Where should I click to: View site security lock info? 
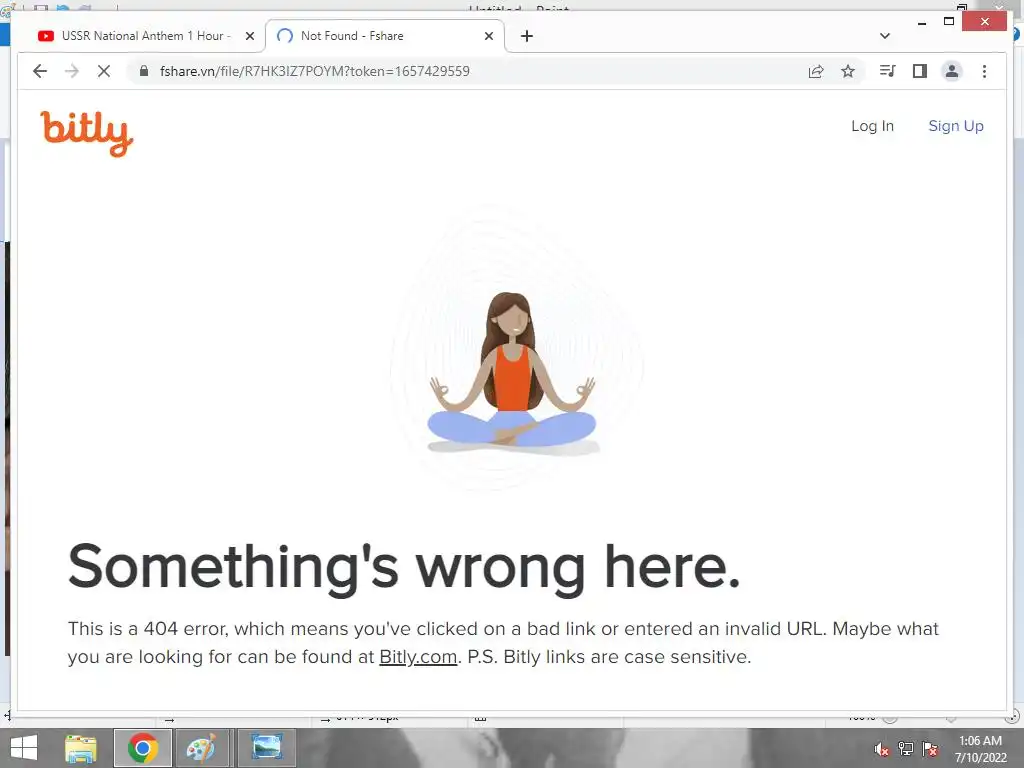144,71
